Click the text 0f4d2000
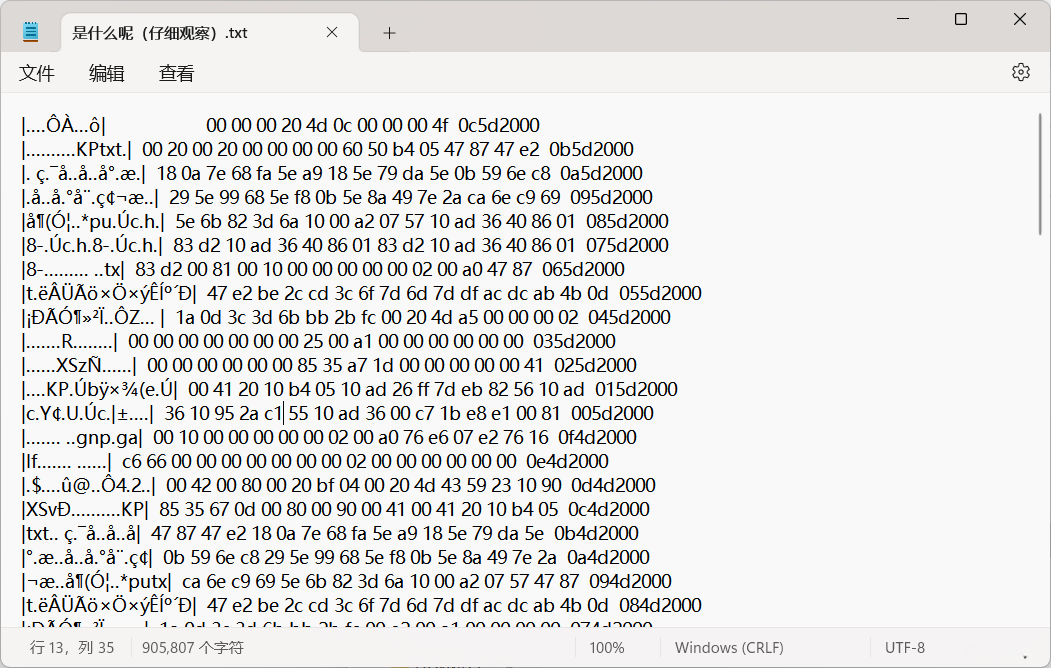The image size is (1051, 668). [x=597, y=438]
